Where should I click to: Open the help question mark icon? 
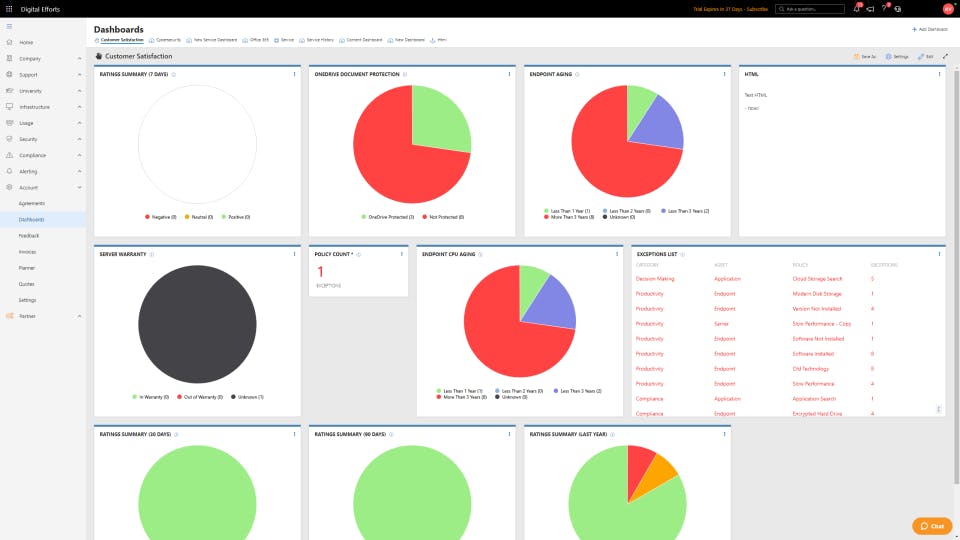tap(884, 9)
